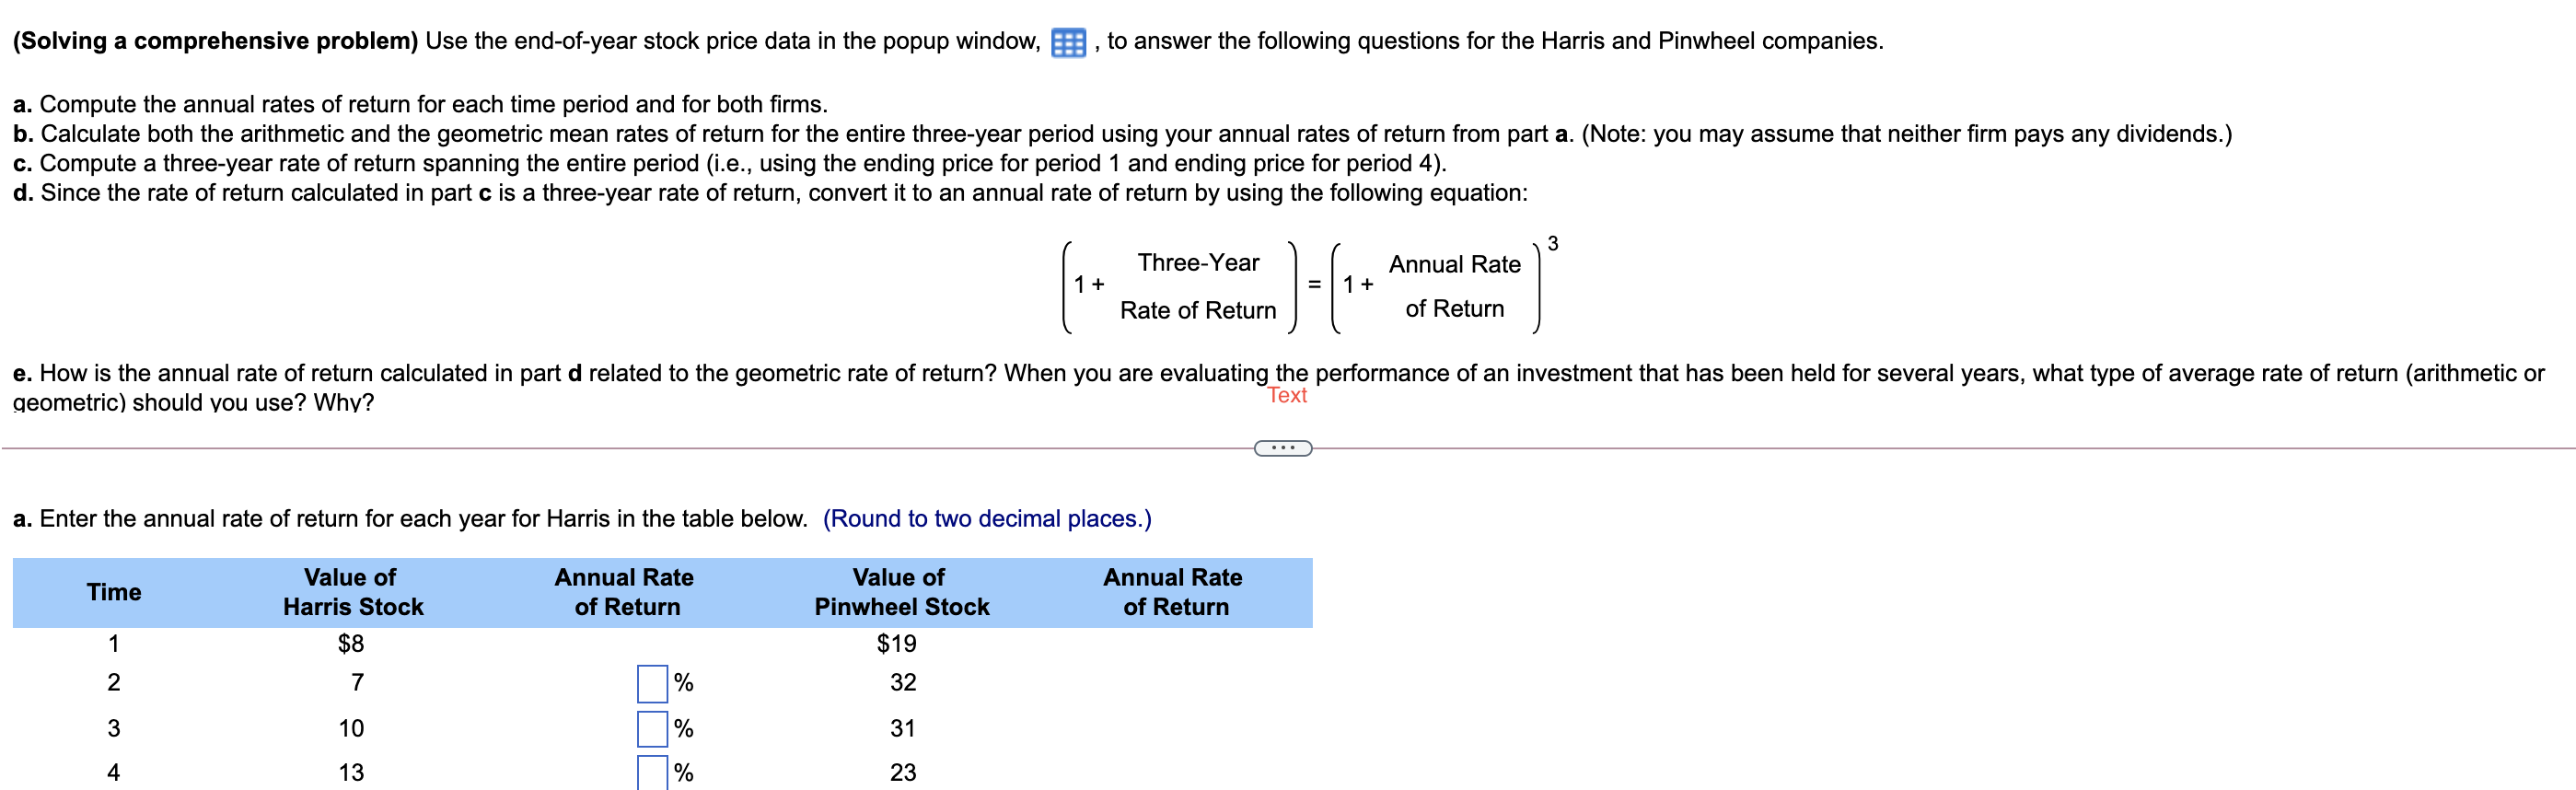The image size is (2576, 790).
Task: Select the 'Time' column header
Action: pyautogui.click(x=114, y=591)
